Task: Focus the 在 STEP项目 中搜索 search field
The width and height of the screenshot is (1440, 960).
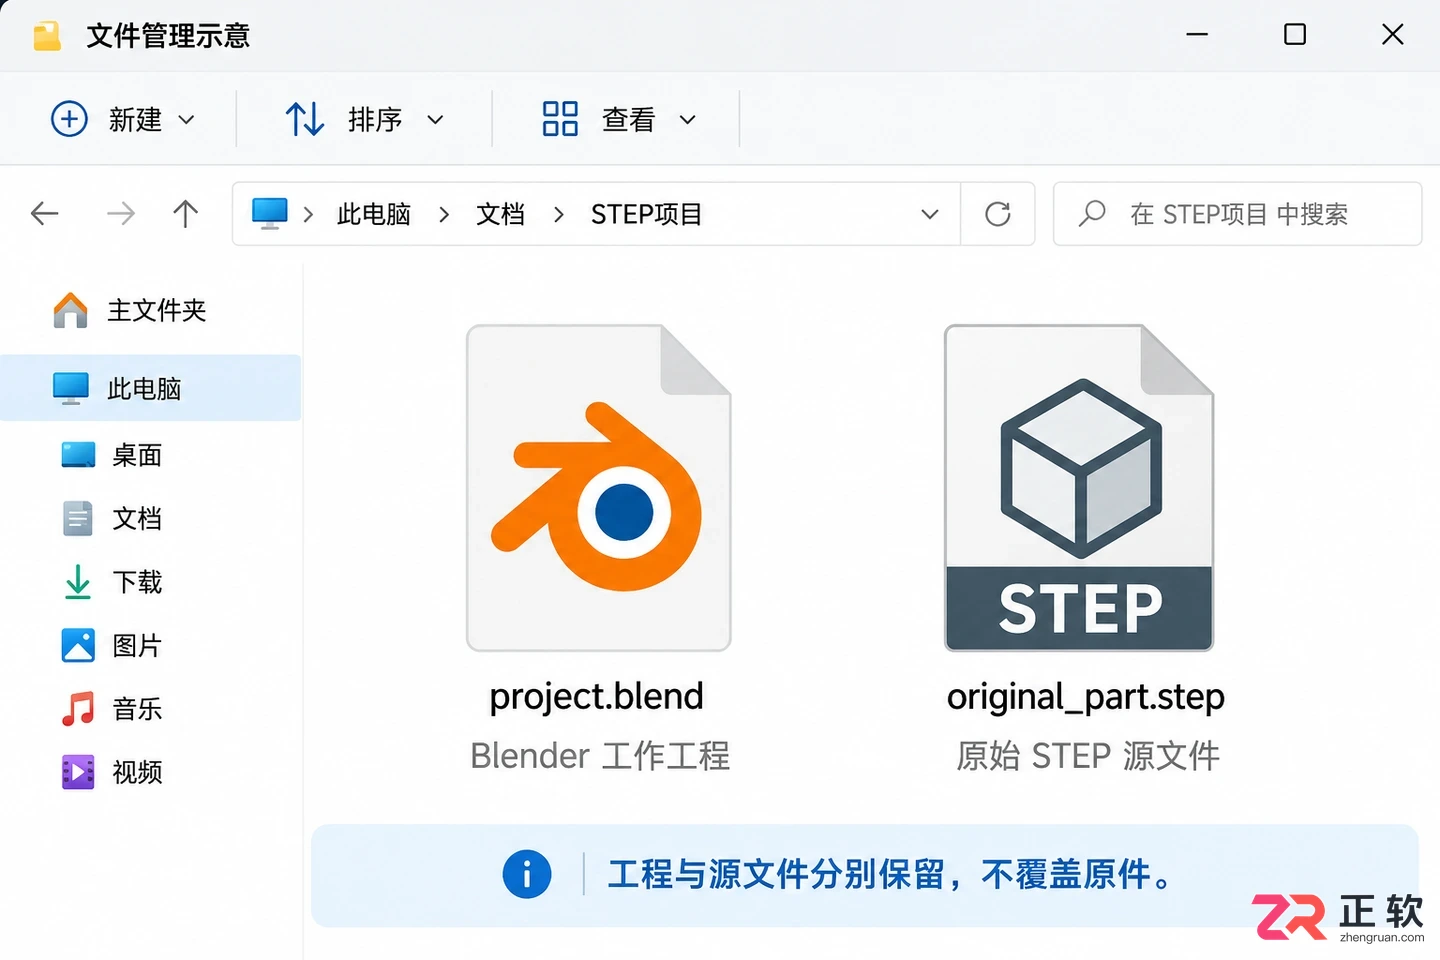Action: (1237, 214)
